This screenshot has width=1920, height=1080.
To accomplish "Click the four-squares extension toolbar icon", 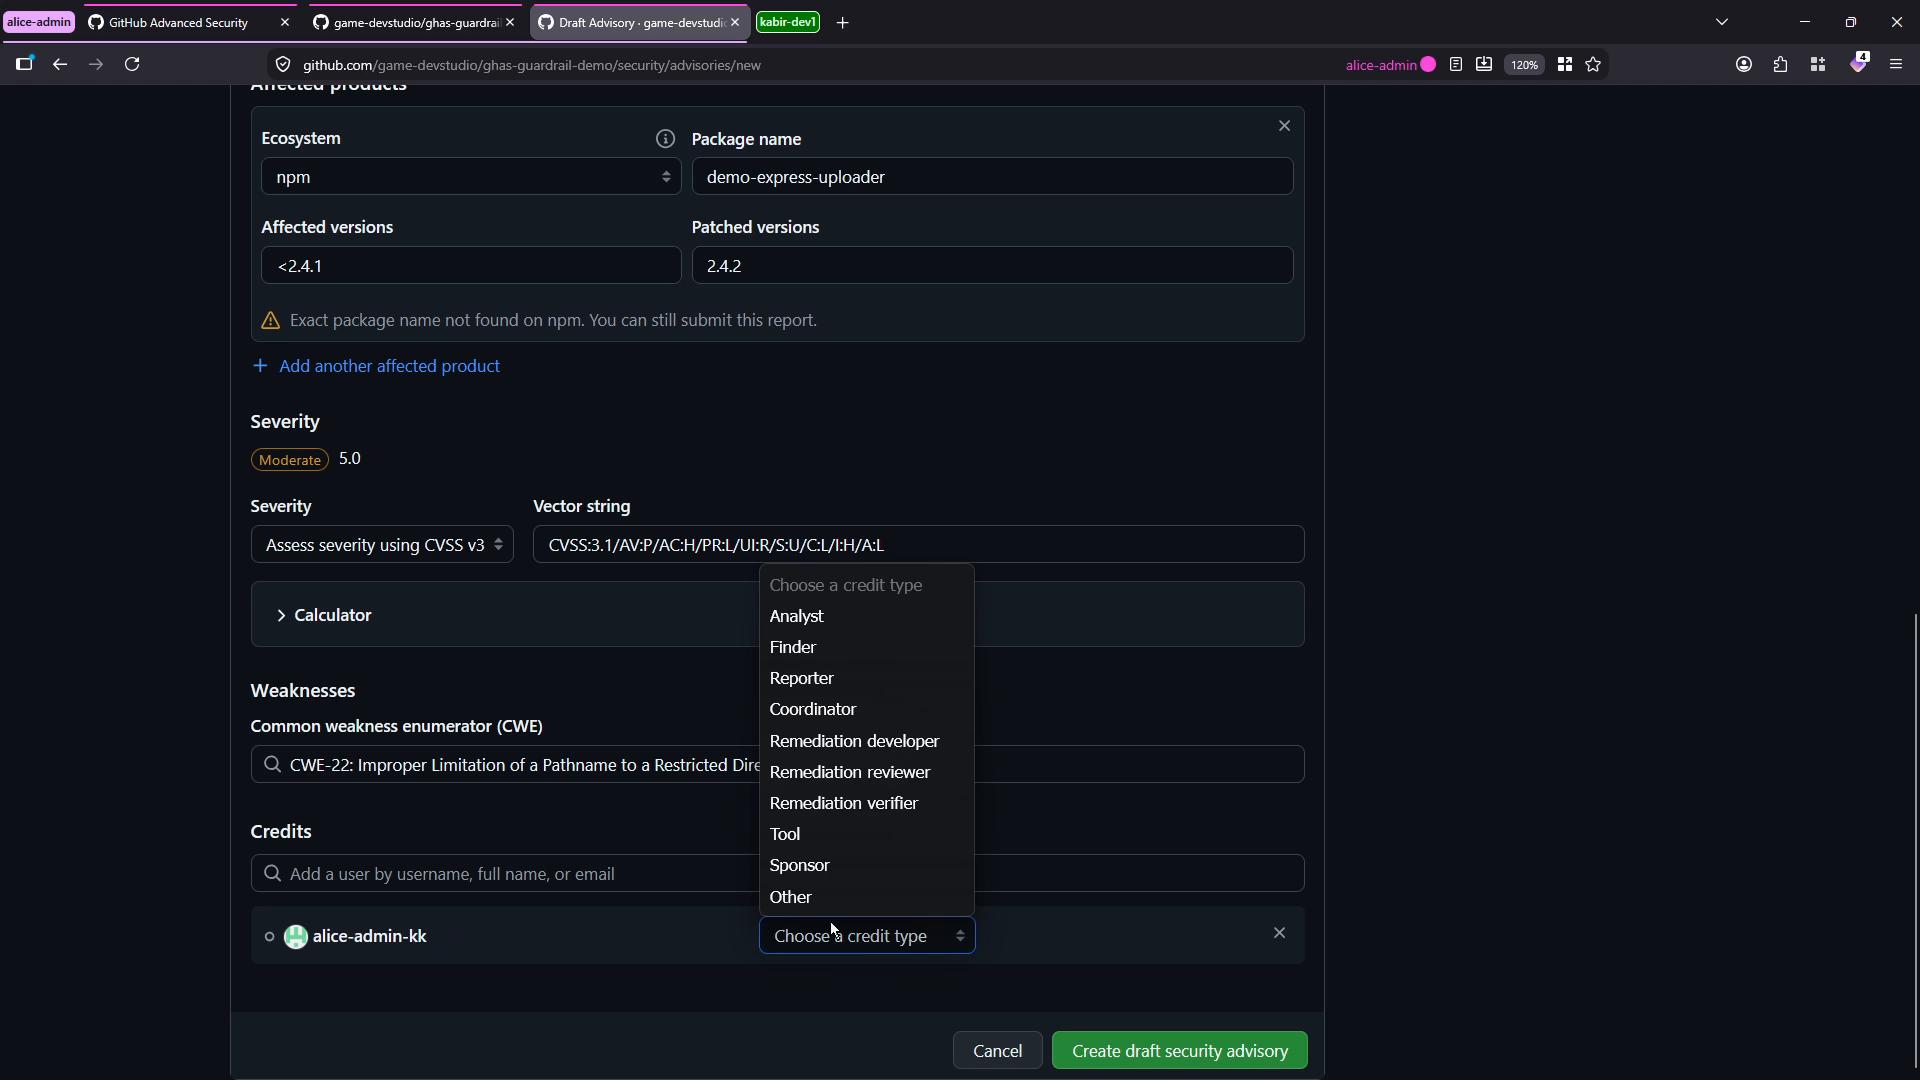I will (x=1818, y=65).
